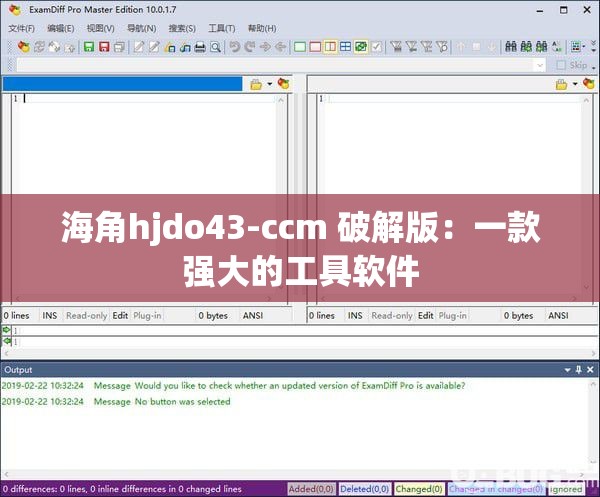Viewport: 600px width, 497px height.
Task: Click Plug-in in left pane status bar
Action: click(147, 316)
